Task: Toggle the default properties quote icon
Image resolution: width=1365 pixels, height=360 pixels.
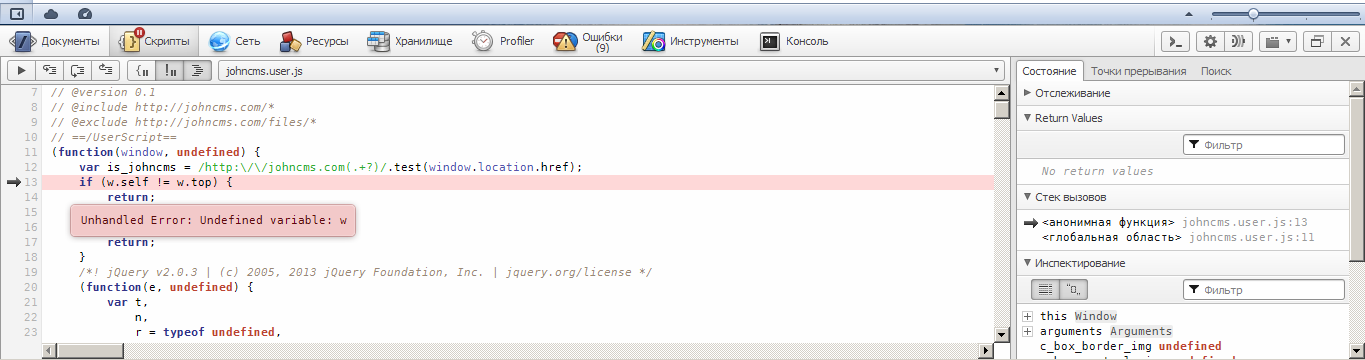Action: (1074, 290)
